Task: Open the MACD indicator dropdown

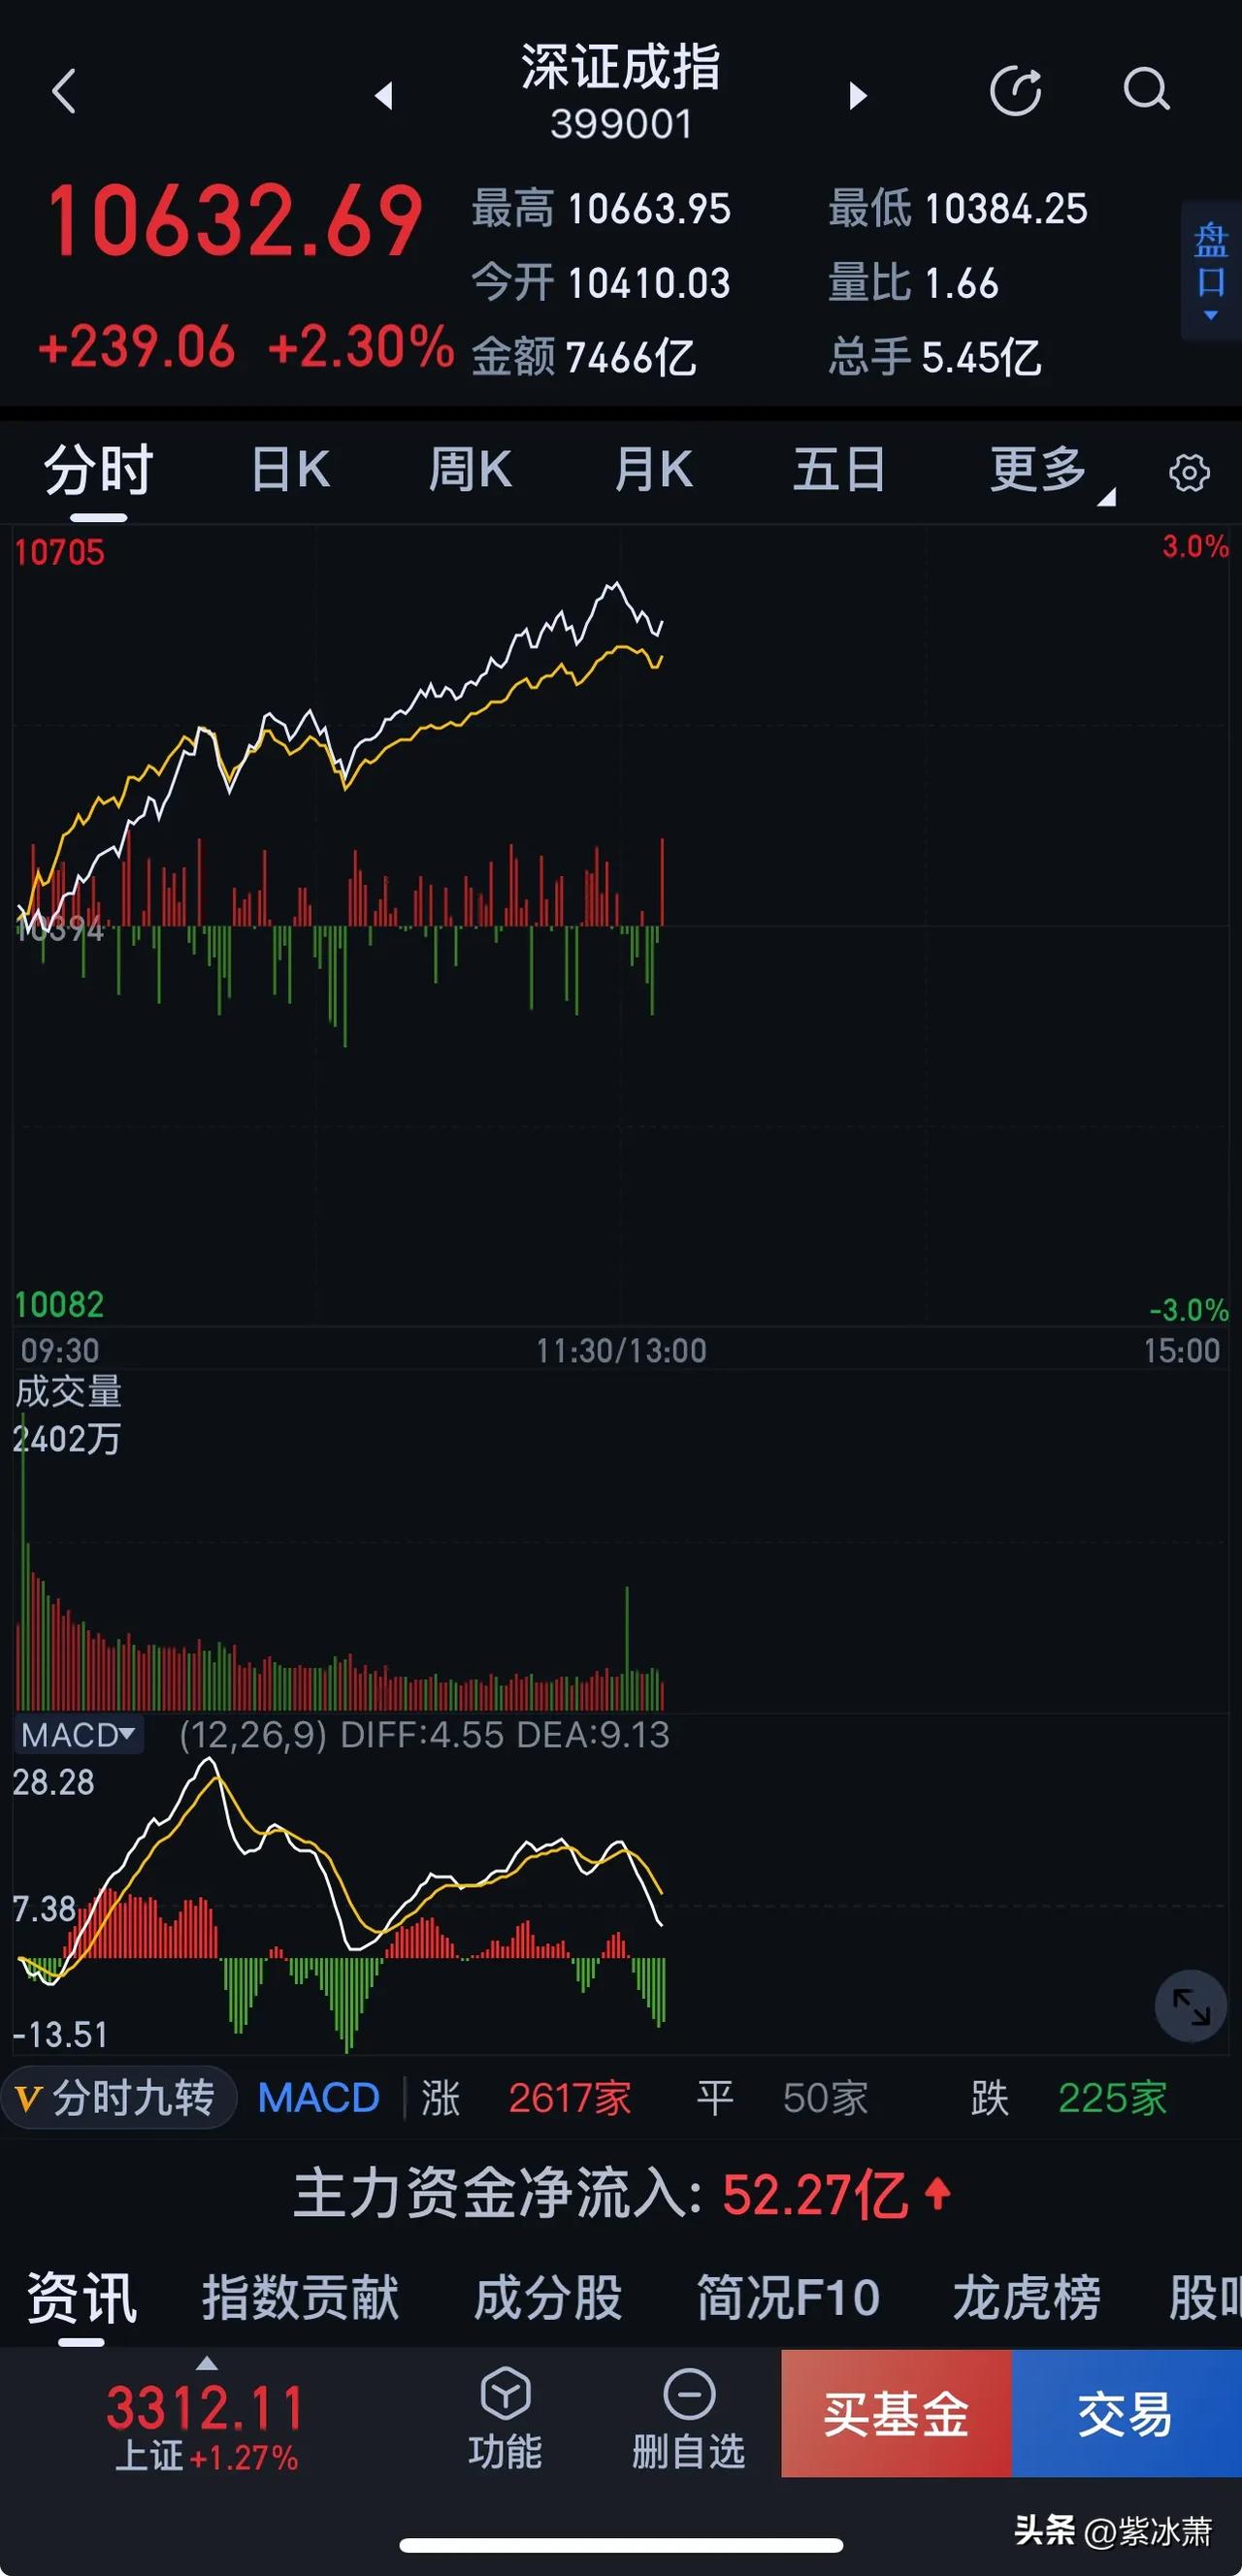Action: coord(78,1734)
